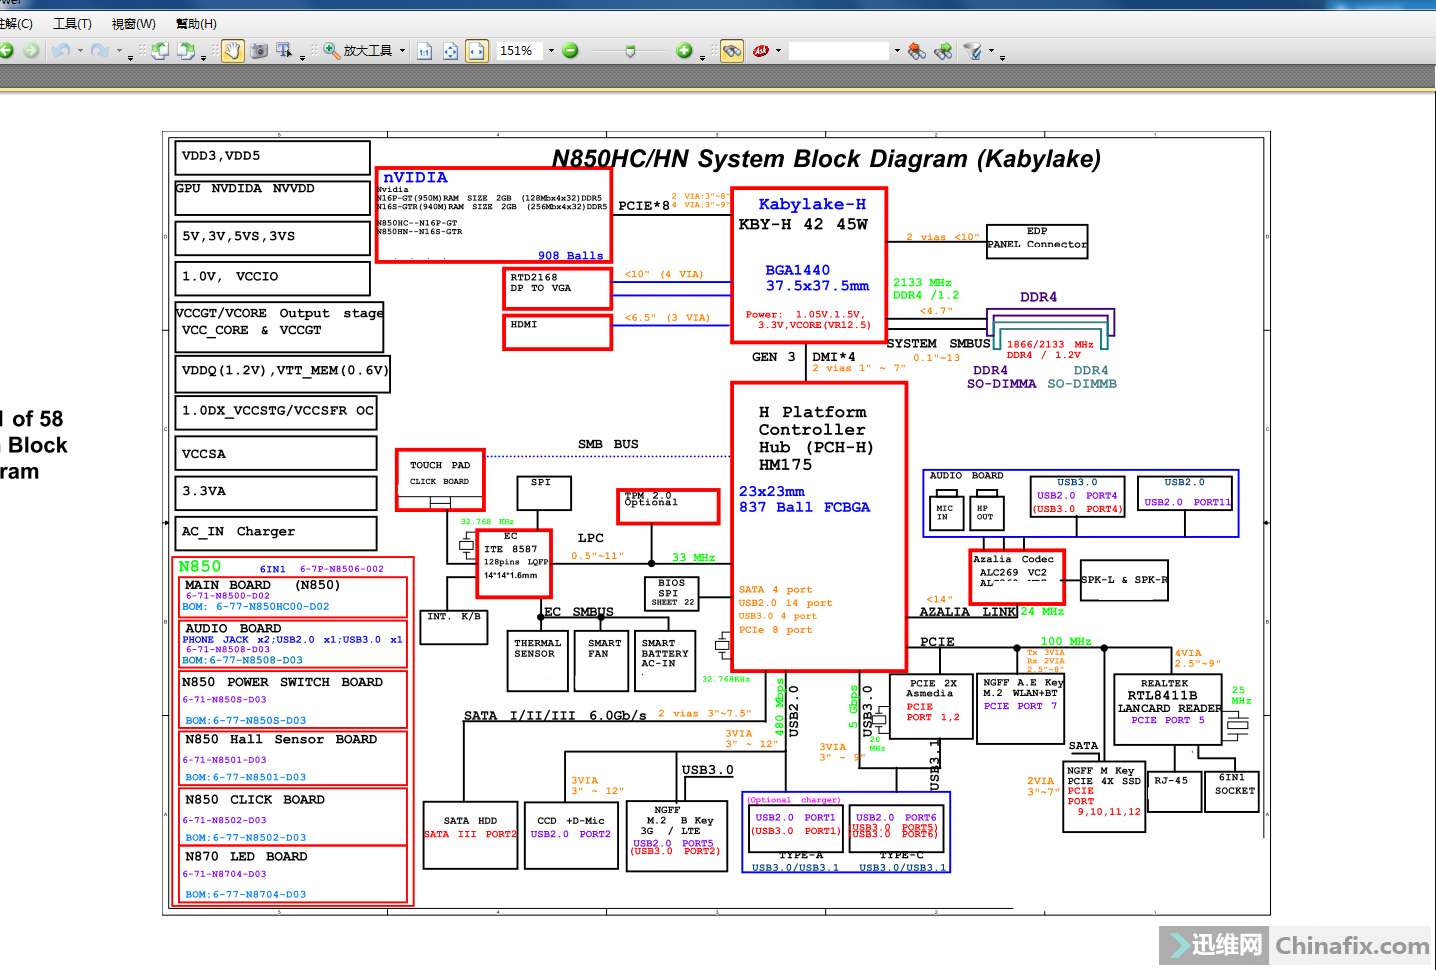Click into the 151% zoom field
Viewport: 1436px width, 970px height.
pyautogui.click(x=520, y=50)
